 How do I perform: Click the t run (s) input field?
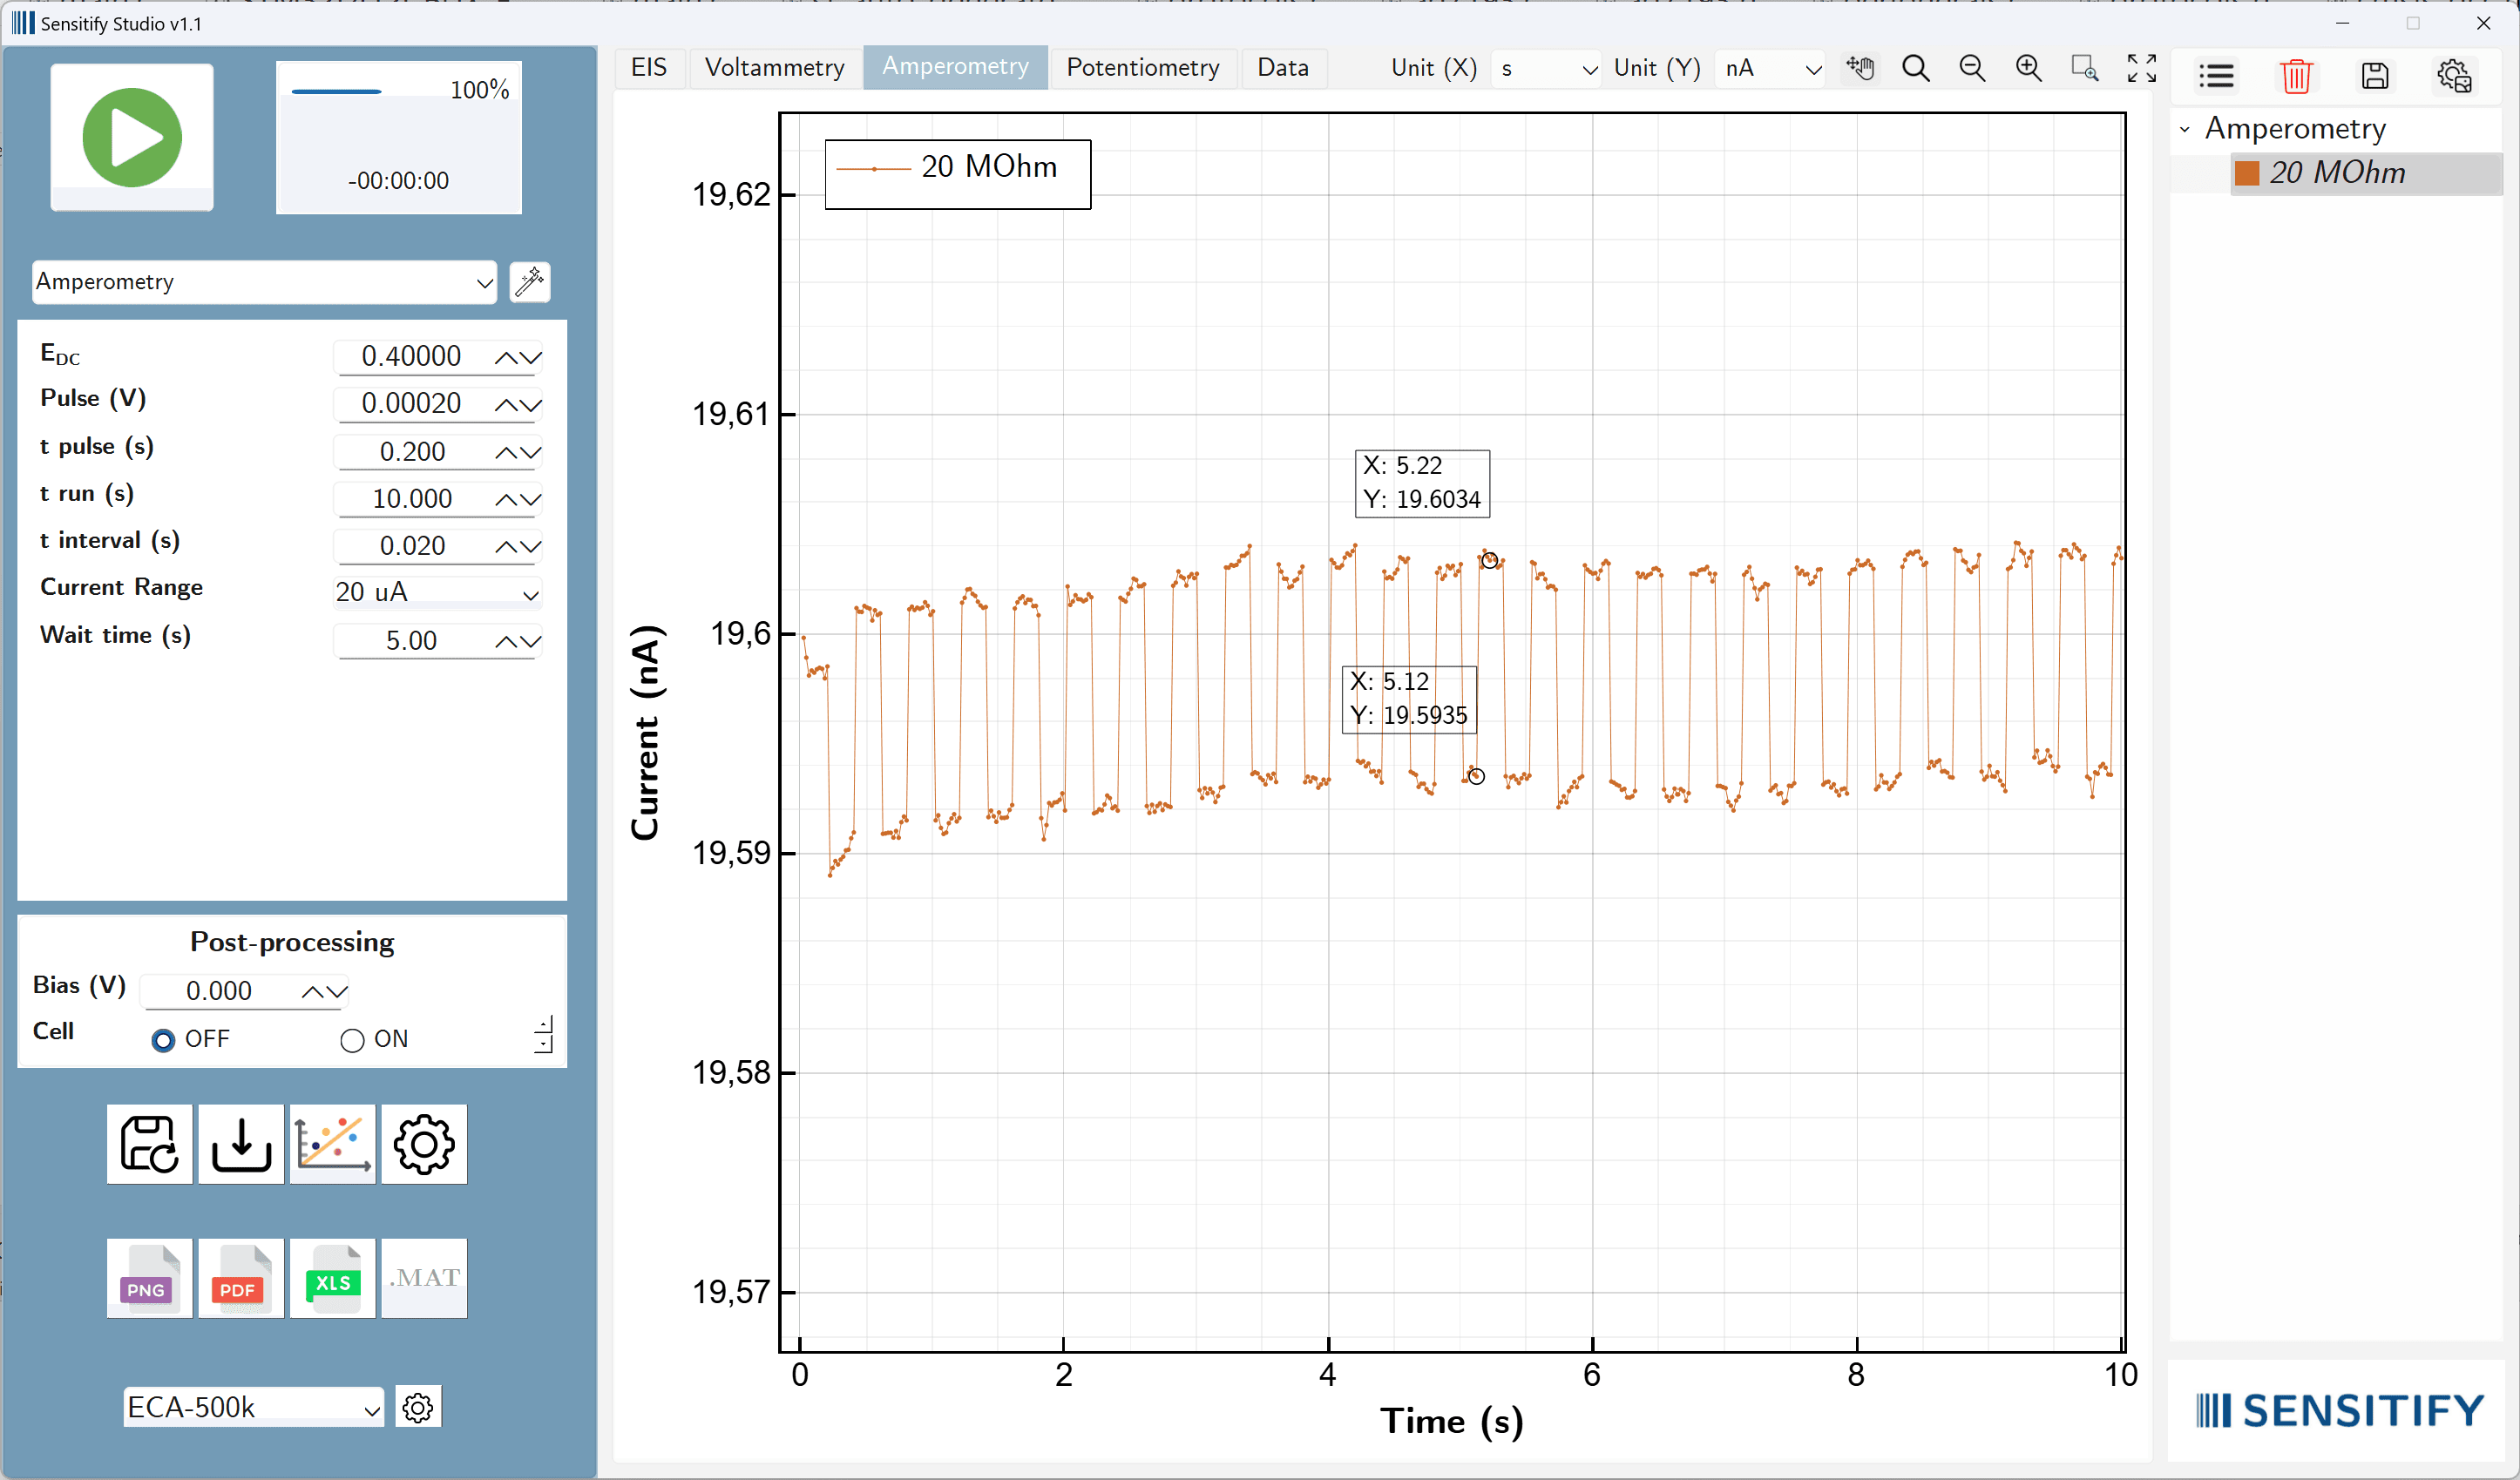point(412,498)
